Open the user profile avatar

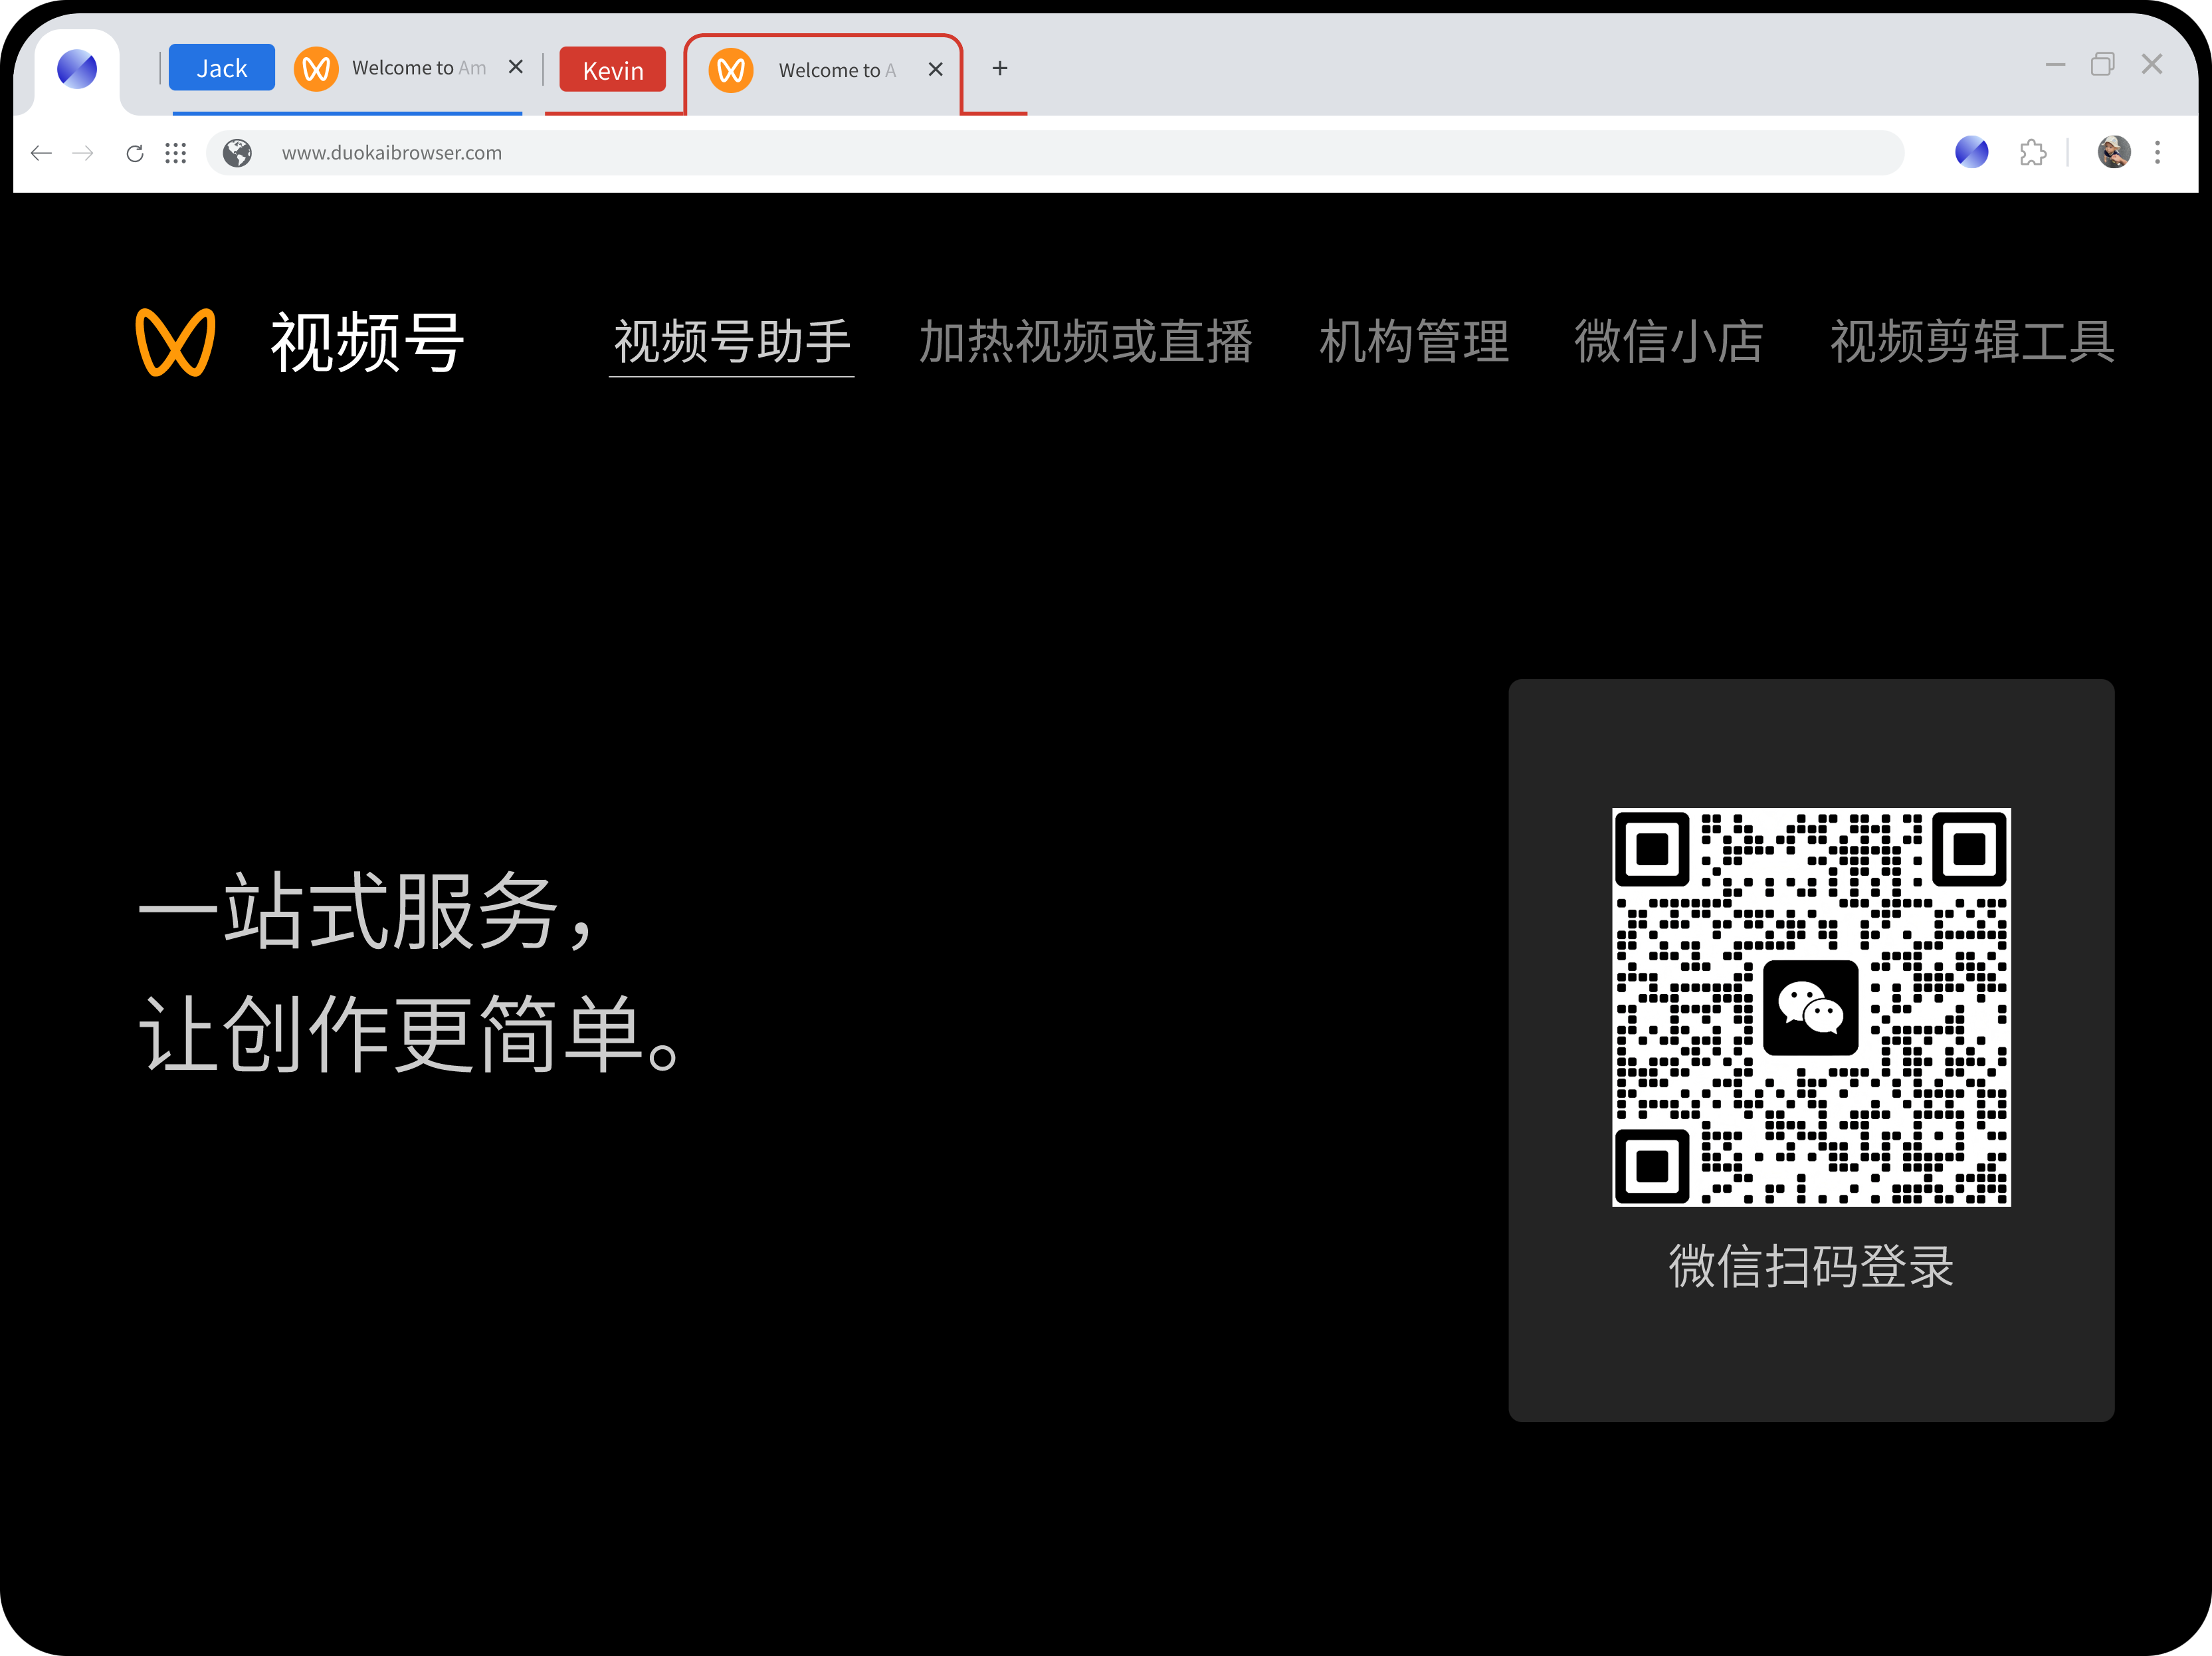[2114, 152]
